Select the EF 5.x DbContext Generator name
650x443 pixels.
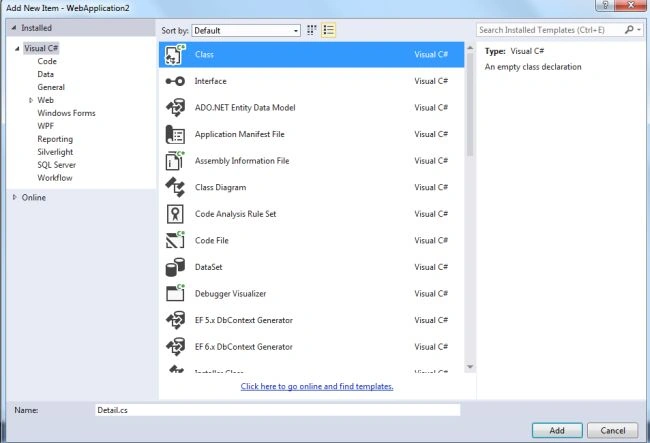pos(244,320)
